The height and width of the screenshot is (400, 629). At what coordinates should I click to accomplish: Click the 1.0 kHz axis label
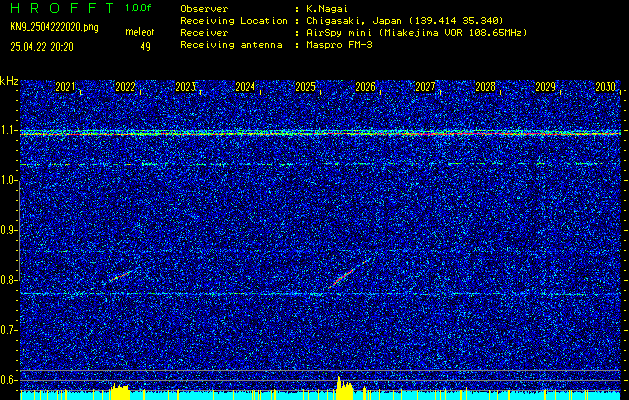[x=7, y=181]
